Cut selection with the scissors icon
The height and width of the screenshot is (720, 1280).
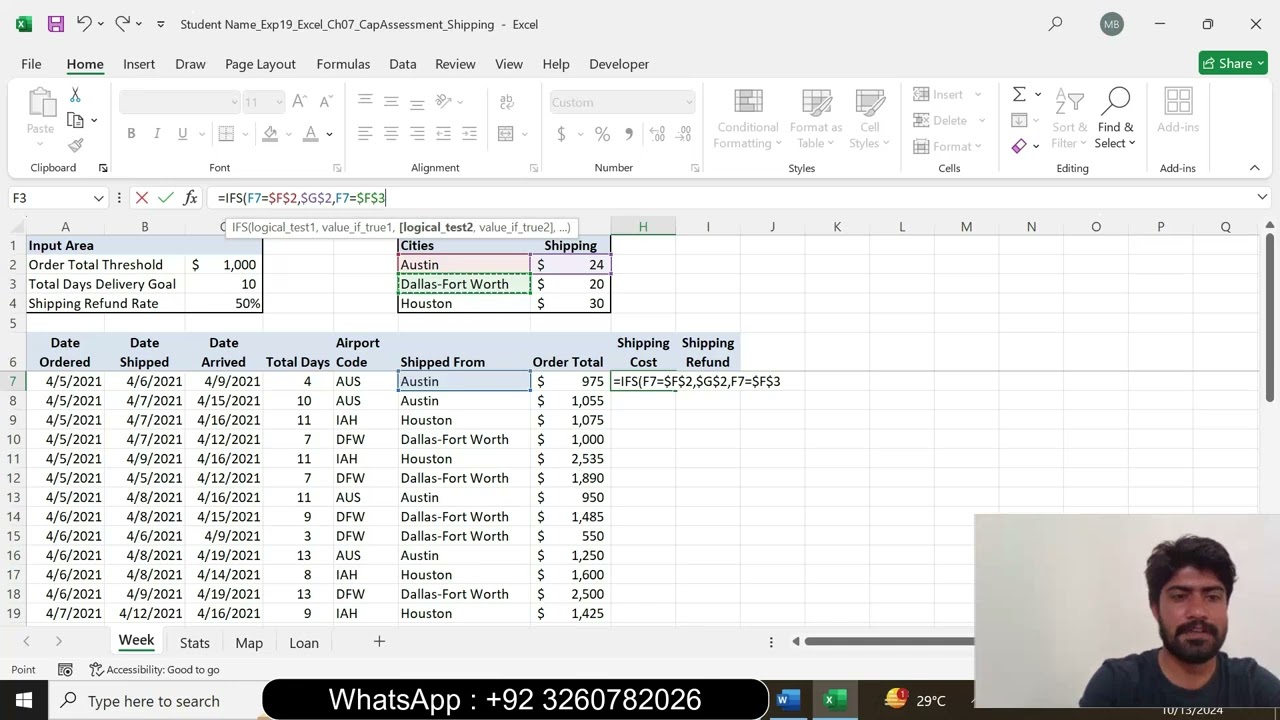click(75, 95)
